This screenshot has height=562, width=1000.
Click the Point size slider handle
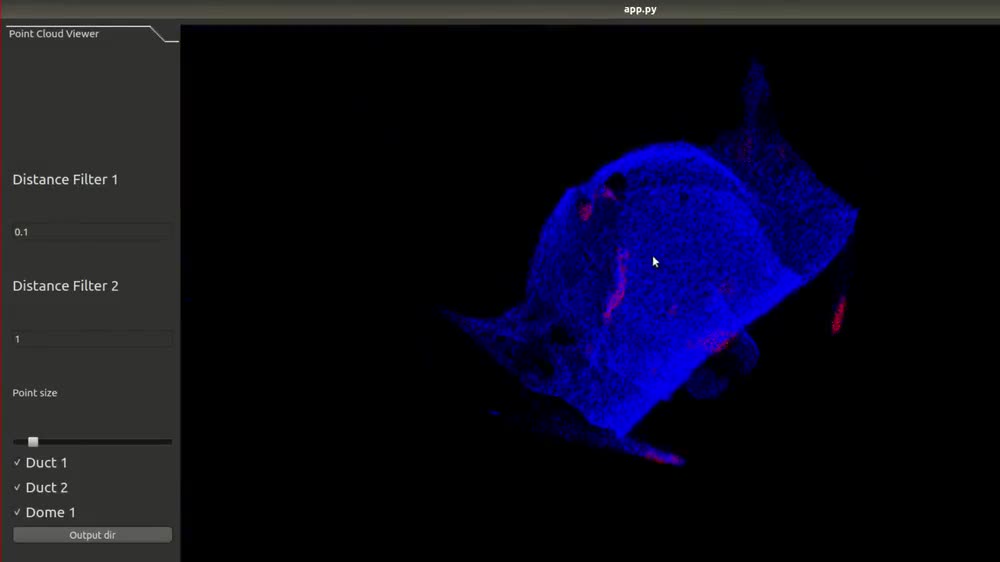(33, 441)
